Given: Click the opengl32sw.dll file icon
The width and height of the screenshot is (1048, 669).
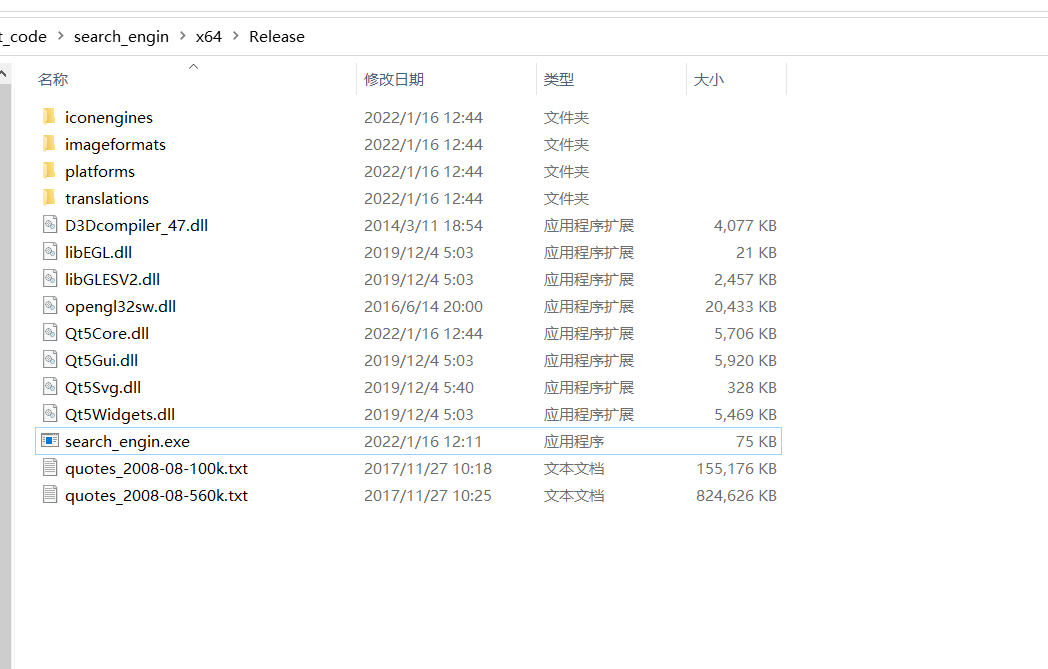Looking at the screenshot, I should point(49,306).
